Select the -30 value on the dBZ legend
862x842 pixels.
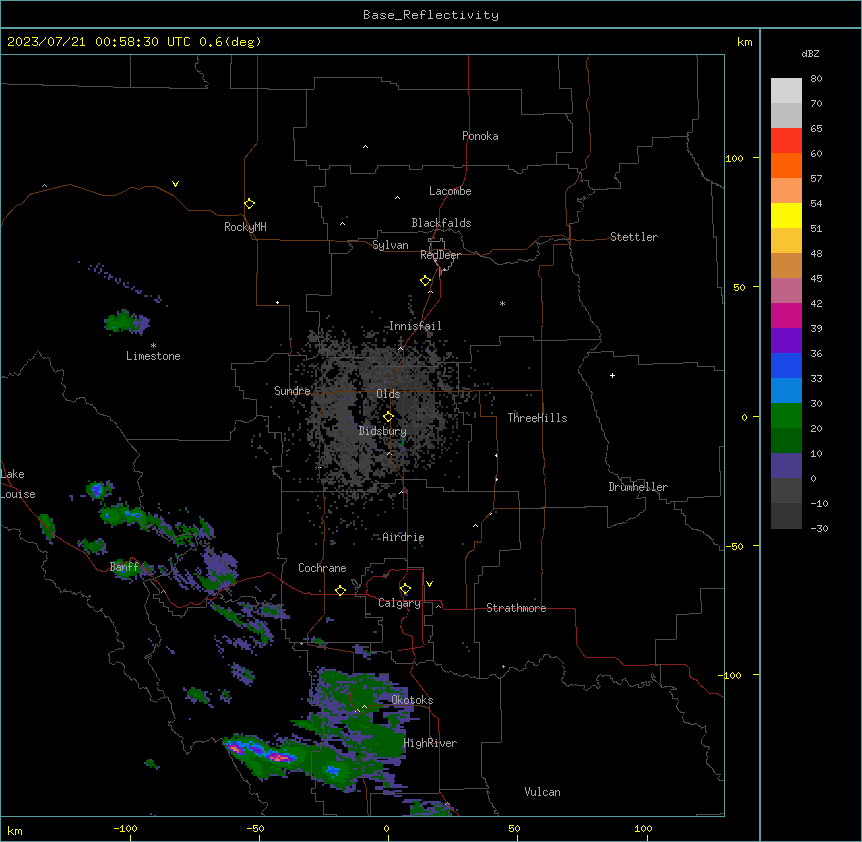click(x=819, y=529)
